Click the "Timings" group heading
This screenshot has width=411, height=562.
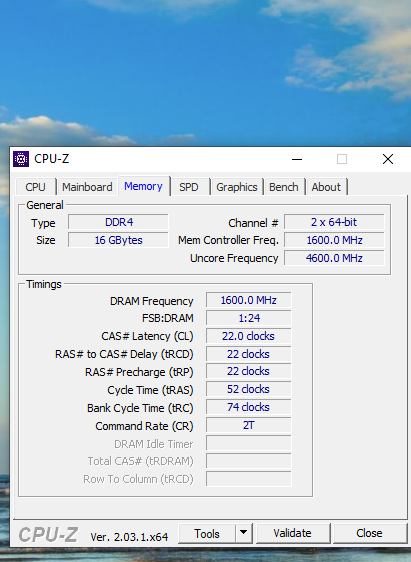(x=44, y=284)
